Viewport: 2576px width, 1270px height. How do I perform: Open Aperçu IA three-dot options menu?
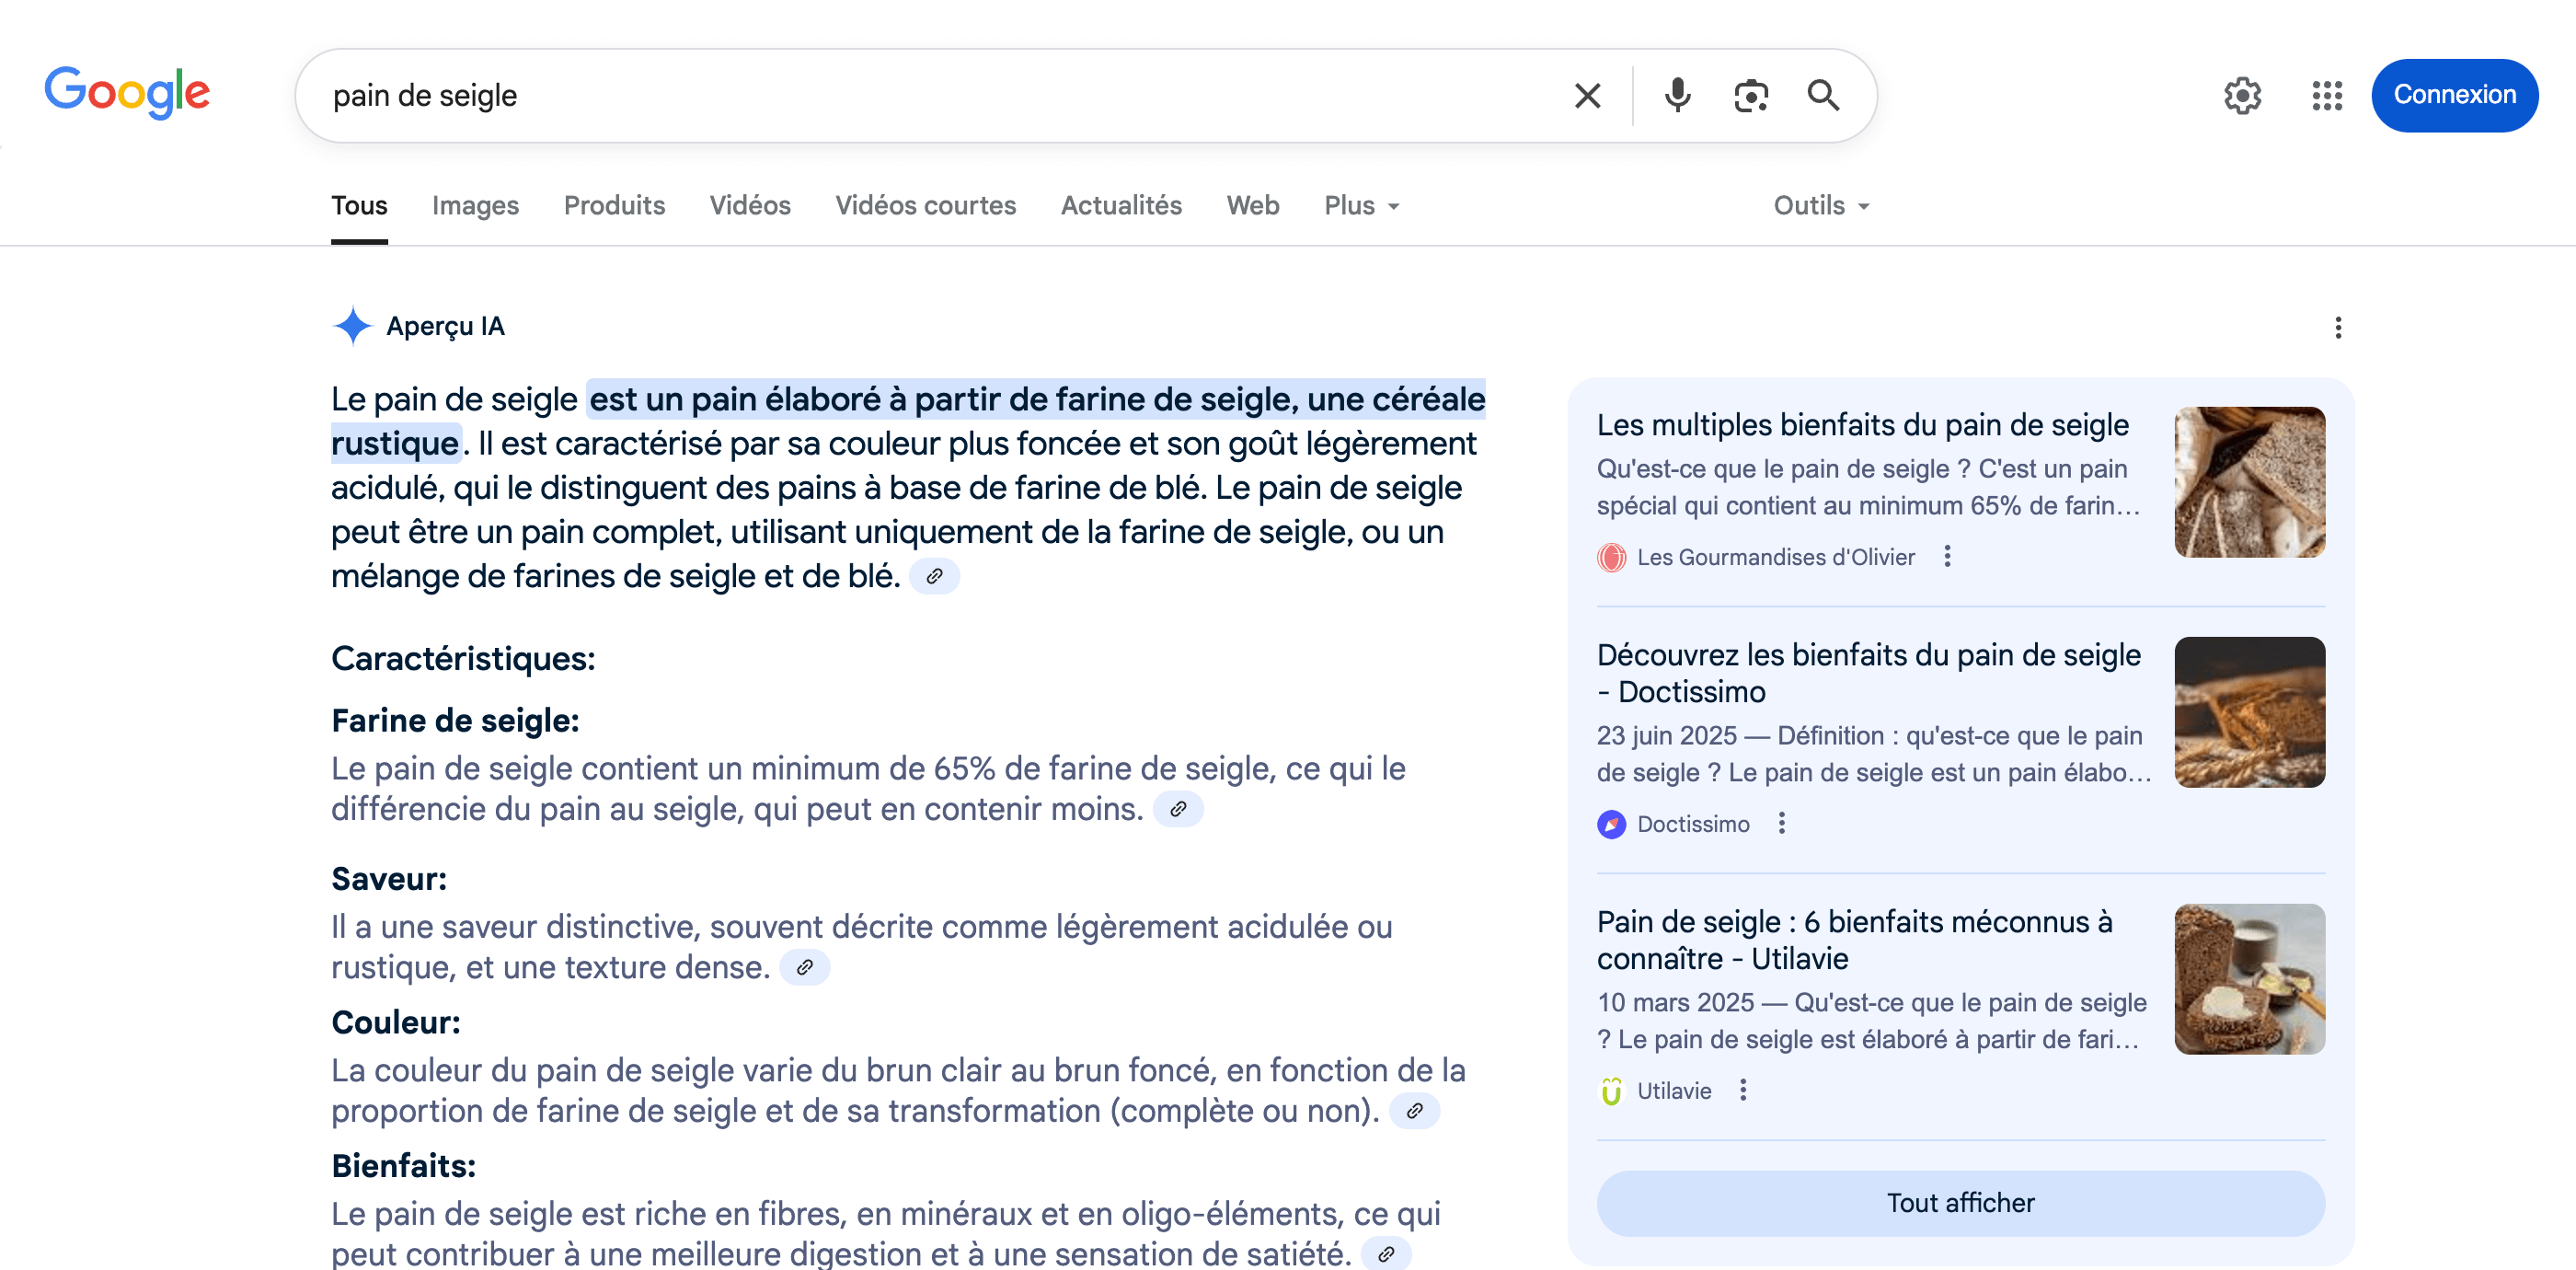[2337, 328]
